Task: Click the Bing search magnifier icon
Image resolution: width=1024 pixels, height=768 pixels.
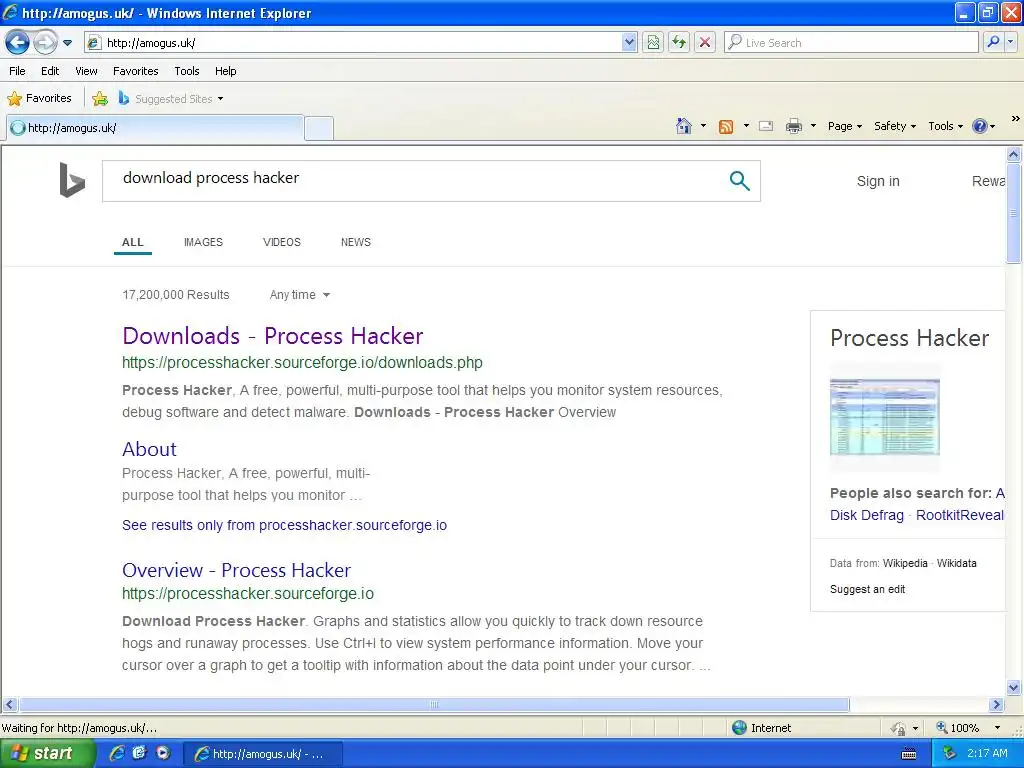Action: click(x=739, y=181)
